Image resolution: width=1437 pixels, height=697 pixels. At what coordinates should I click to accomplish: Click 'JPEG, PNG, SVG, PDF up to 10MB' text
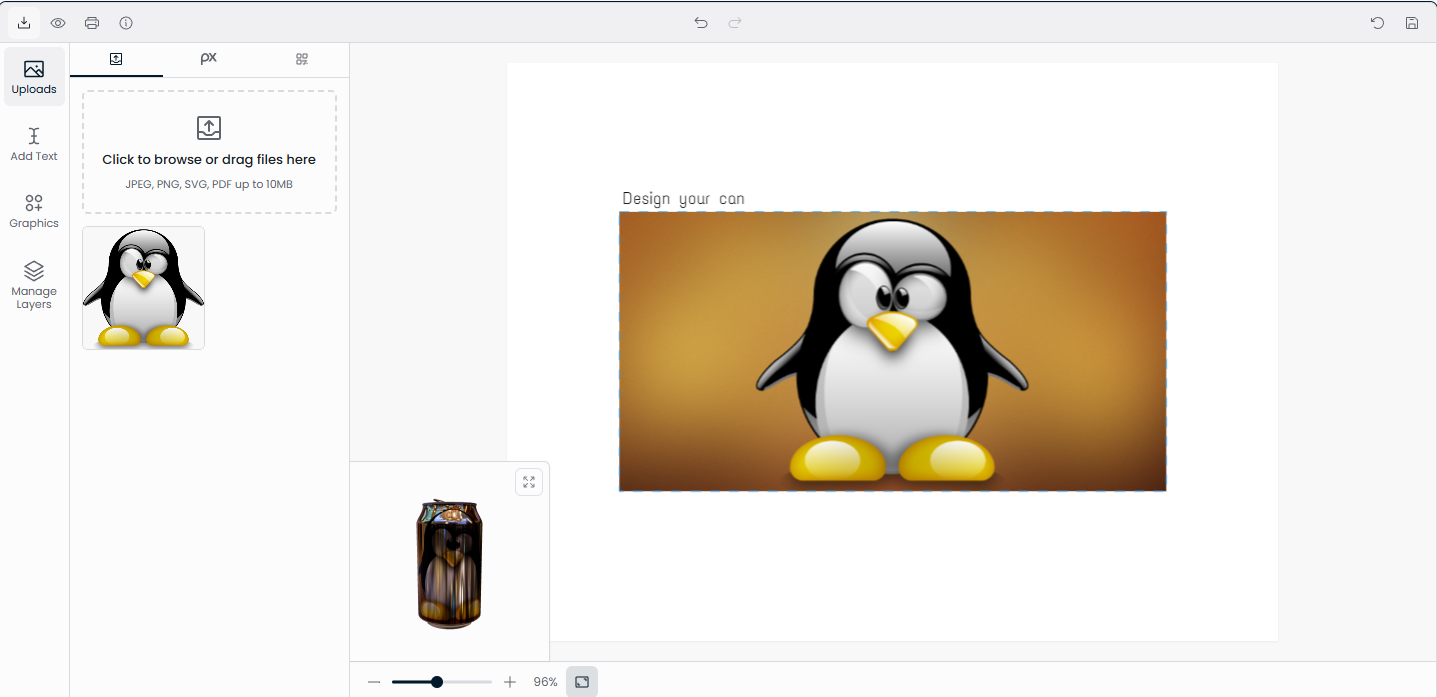(x=209, y=184)
